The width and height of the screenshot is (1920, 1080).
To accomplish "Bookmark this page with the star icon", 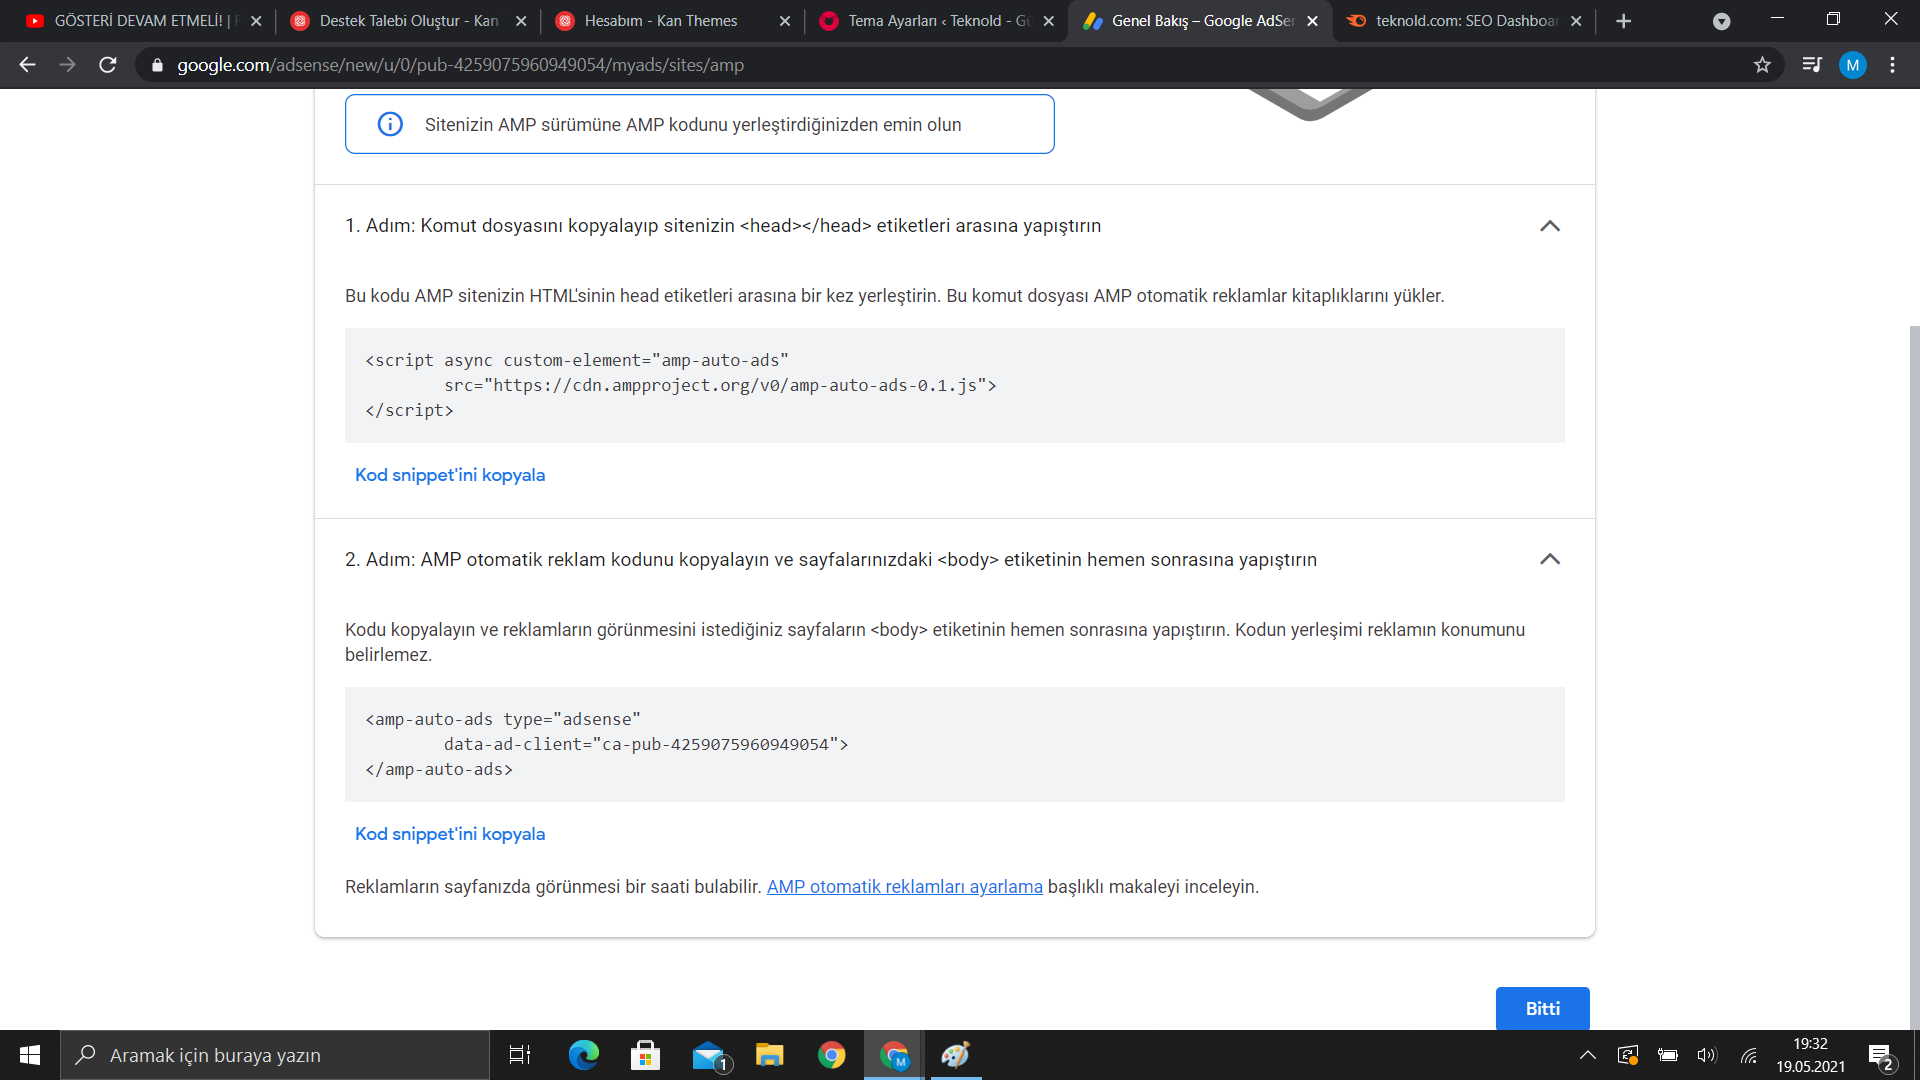I will [1762, 65].
